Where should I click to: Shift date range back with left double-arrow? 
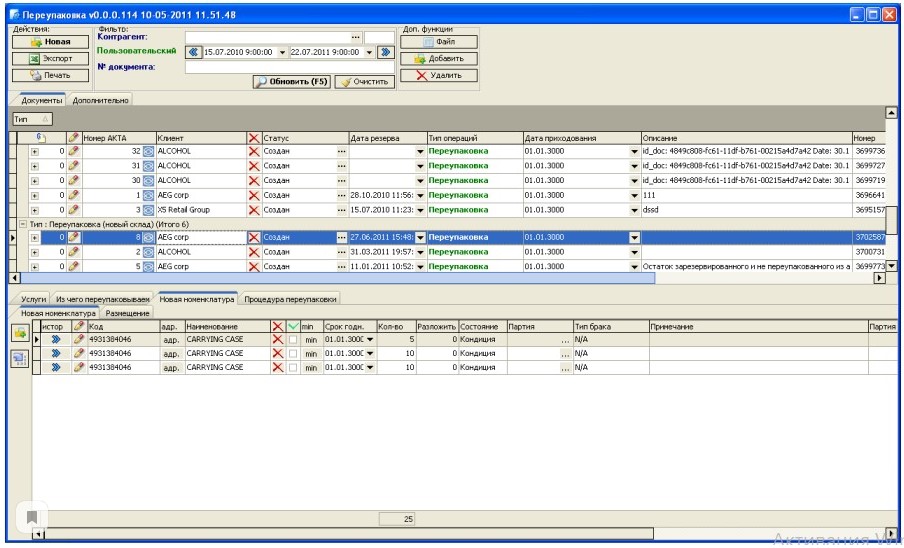point(195,52)
